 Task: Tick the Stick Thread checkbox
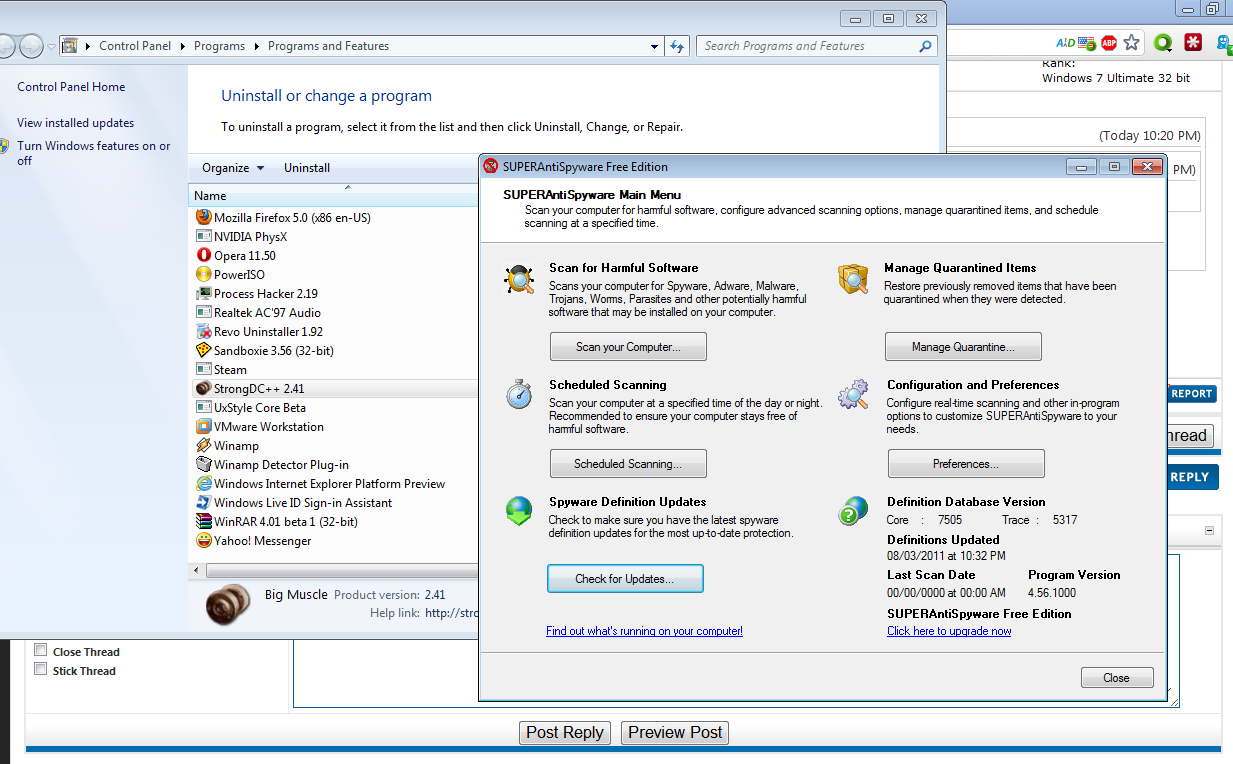point(41,669)
